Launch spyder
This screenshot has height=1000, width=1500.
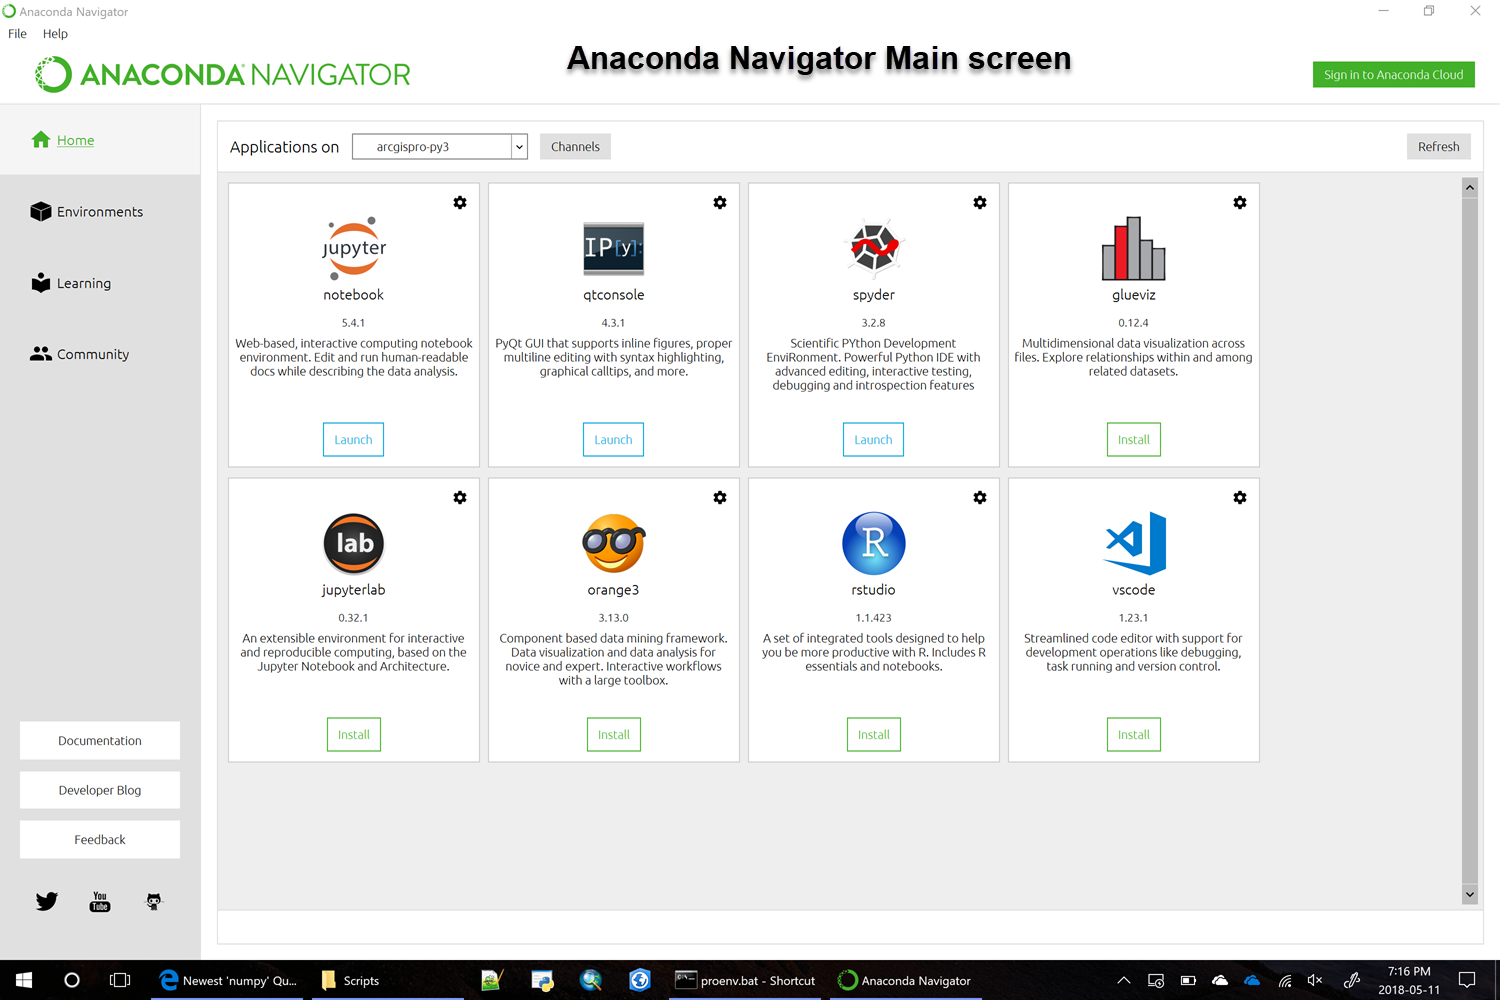[x=873, y=440]
